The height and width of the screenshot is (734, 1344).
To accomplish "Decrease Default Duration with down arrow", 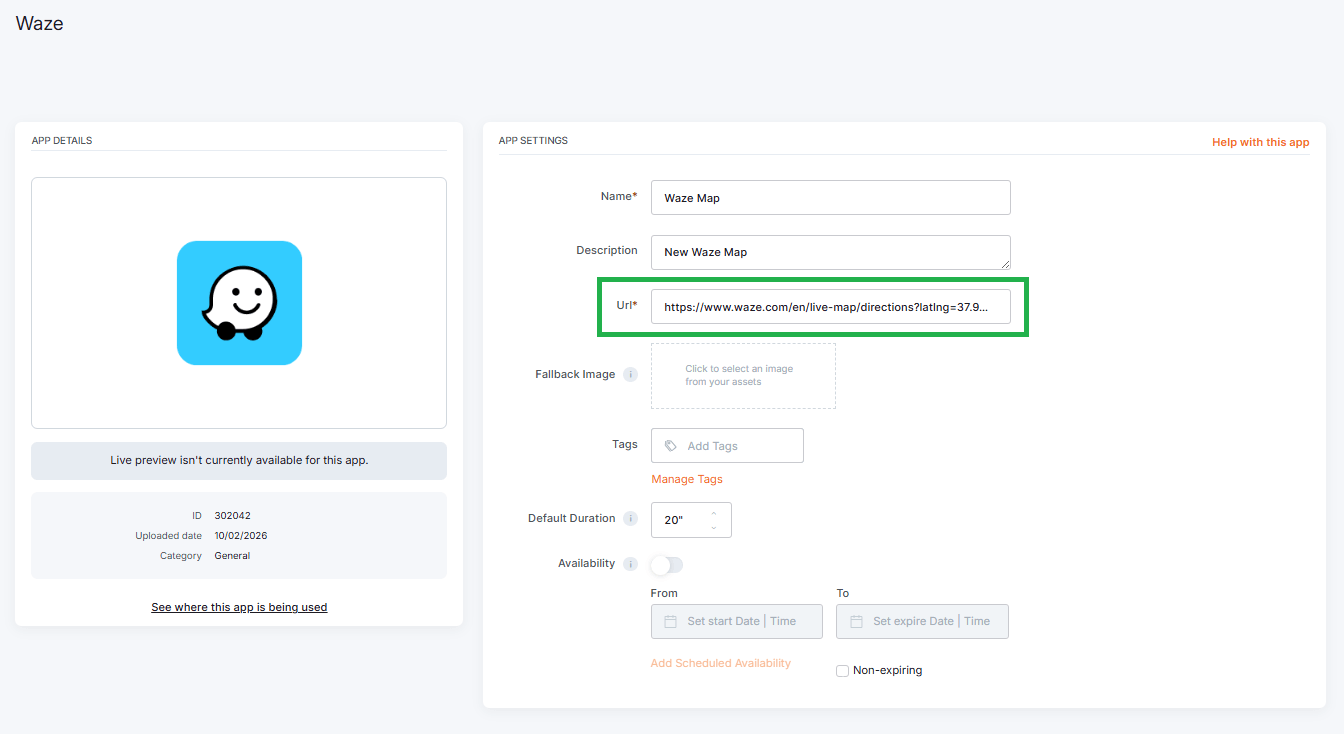I will coord(714,527).
